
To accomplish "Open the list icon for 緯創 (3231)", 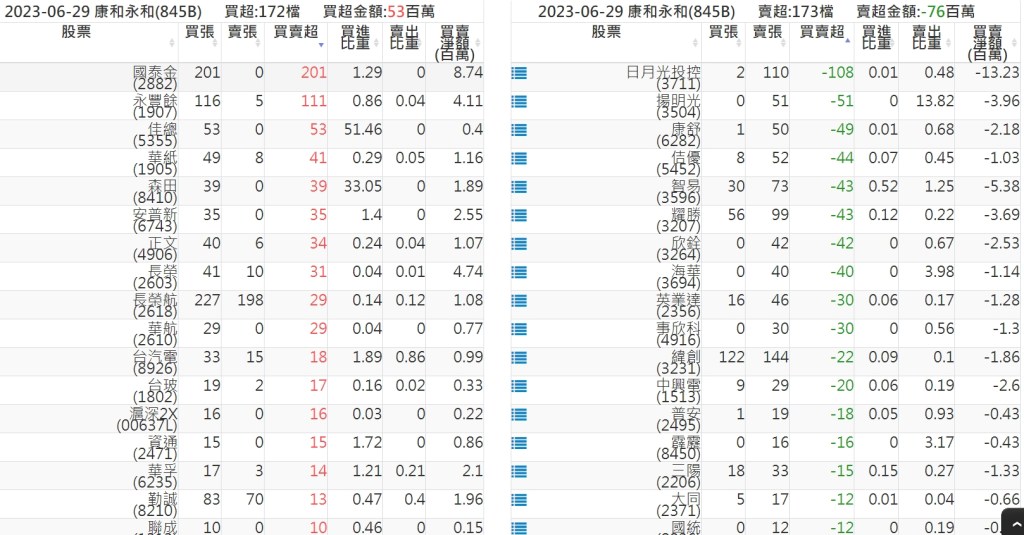I will (519, 357).
